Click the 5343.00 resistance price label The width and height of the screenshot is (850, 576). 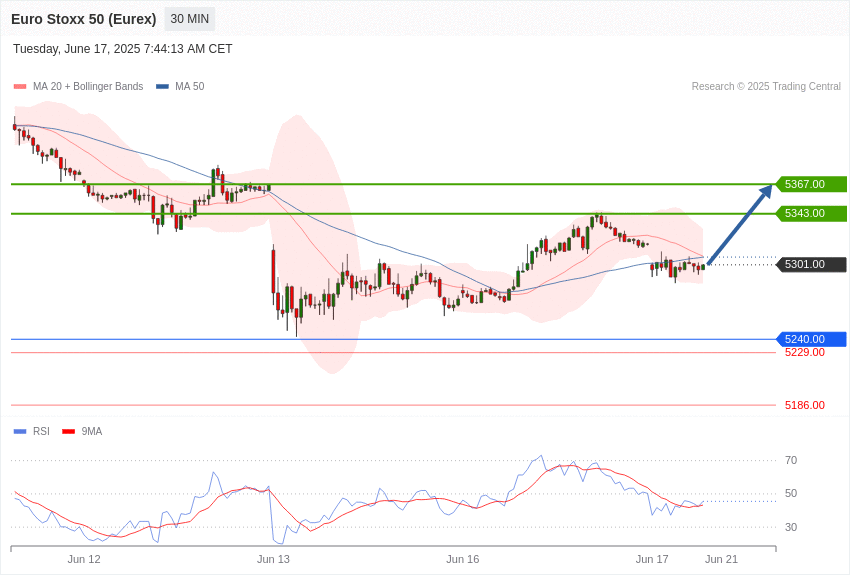tap(812, 213)
